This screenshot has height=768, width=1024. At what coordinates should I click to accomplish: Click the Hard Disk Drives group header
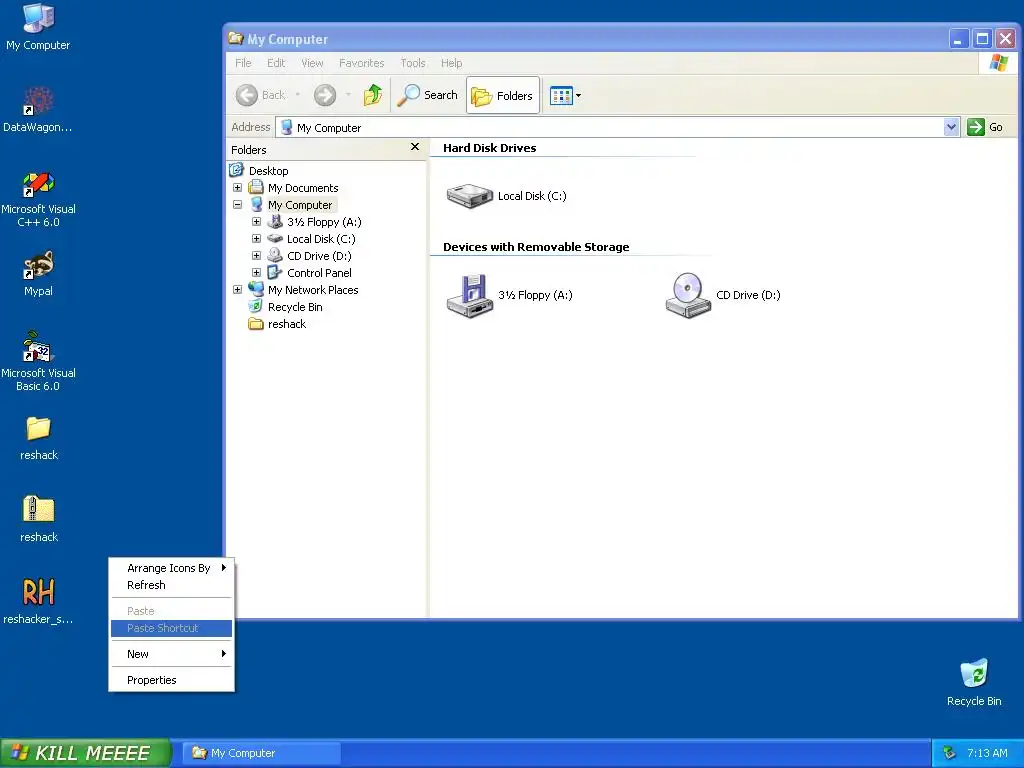[x=489, y=148]
